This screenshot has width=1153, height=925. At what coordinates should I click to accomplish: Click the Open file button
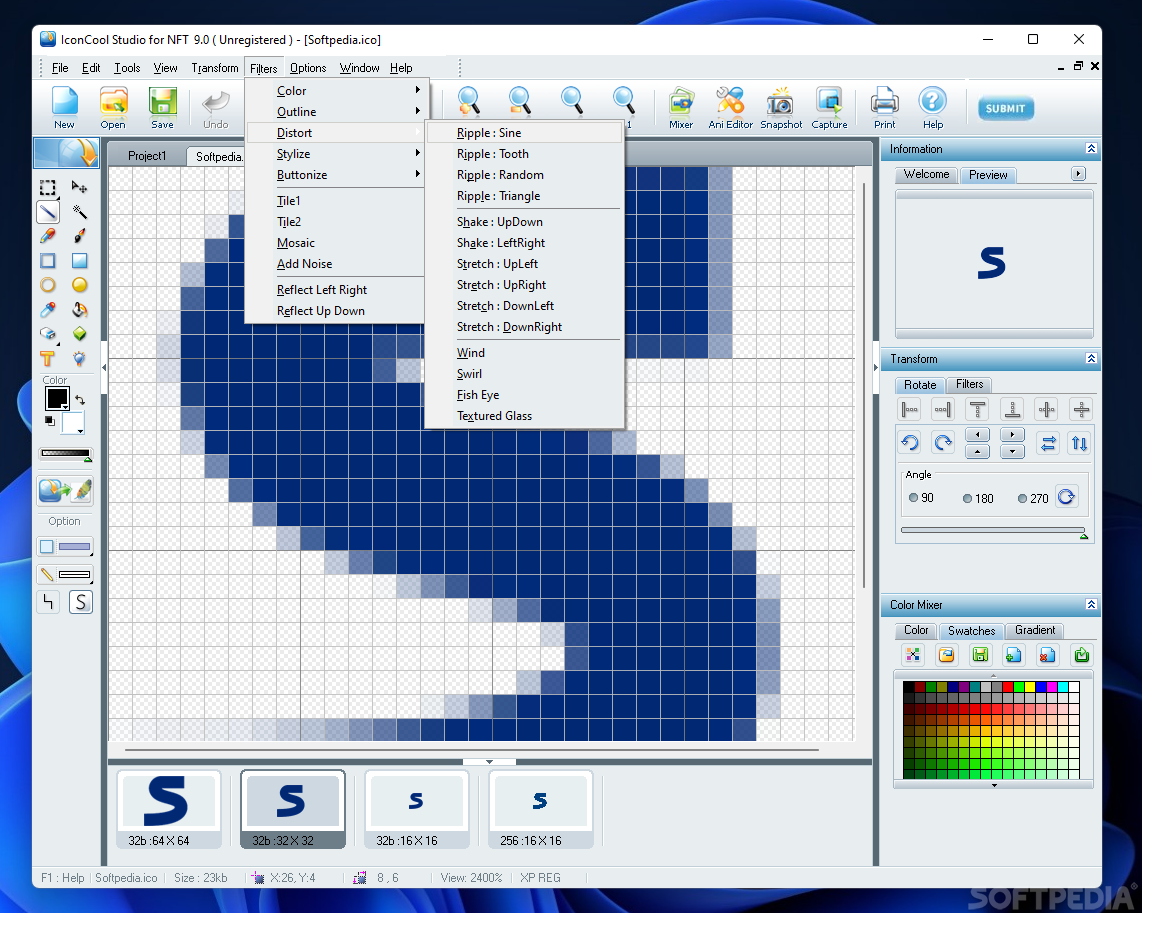point(114,109)
